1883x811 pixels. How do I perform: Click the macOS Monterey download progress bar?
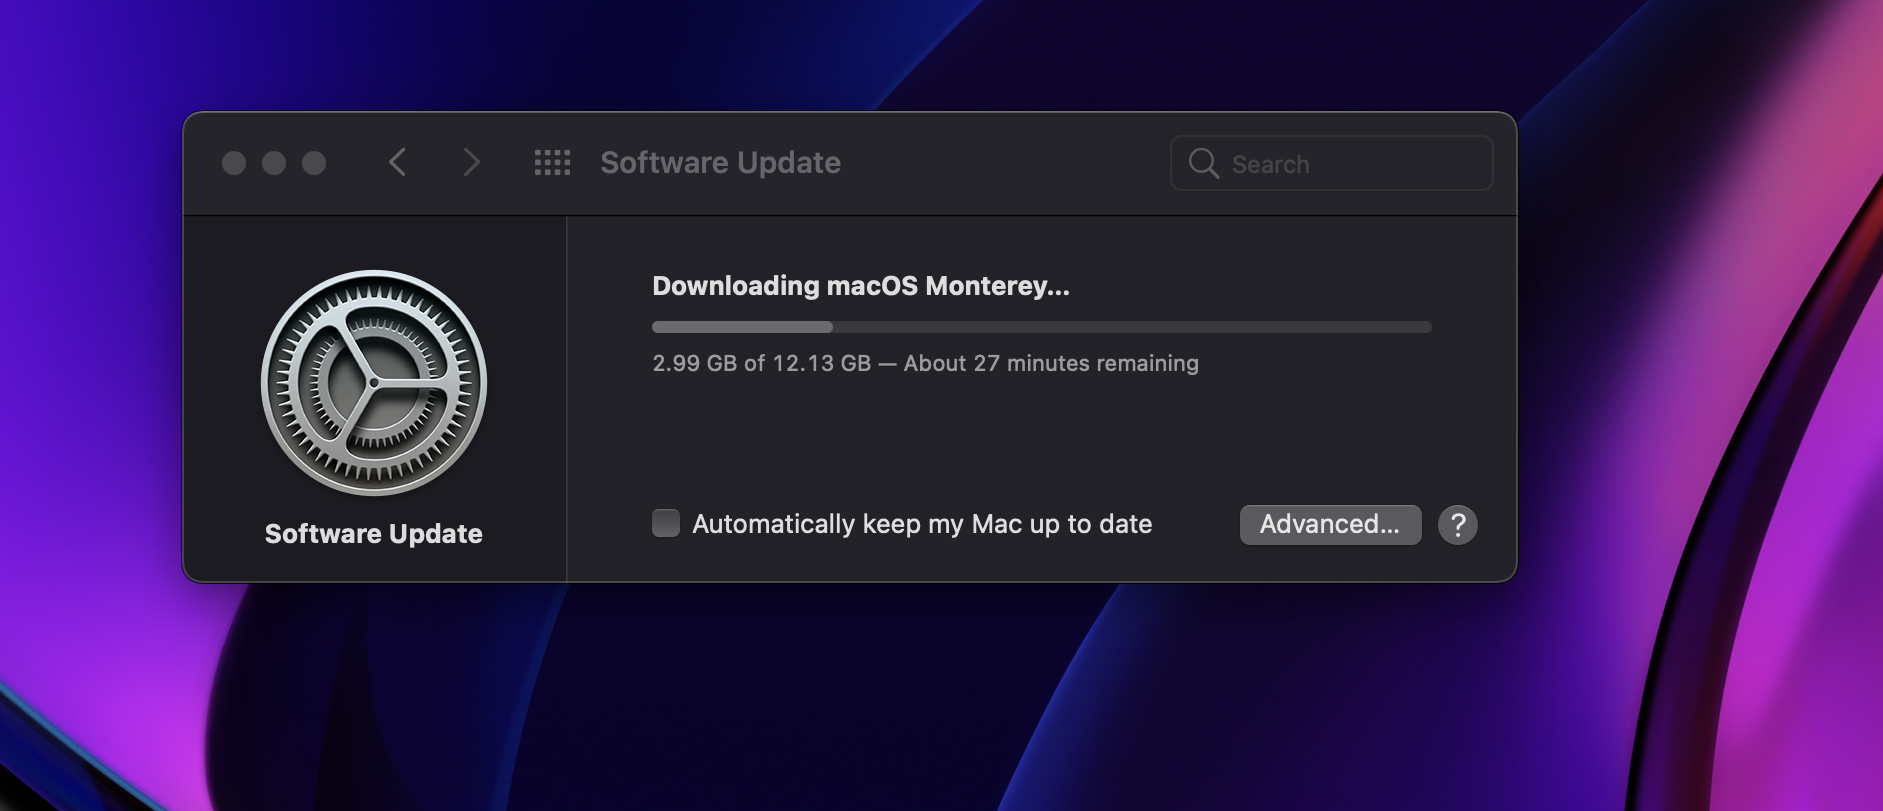coord(1041,327)
